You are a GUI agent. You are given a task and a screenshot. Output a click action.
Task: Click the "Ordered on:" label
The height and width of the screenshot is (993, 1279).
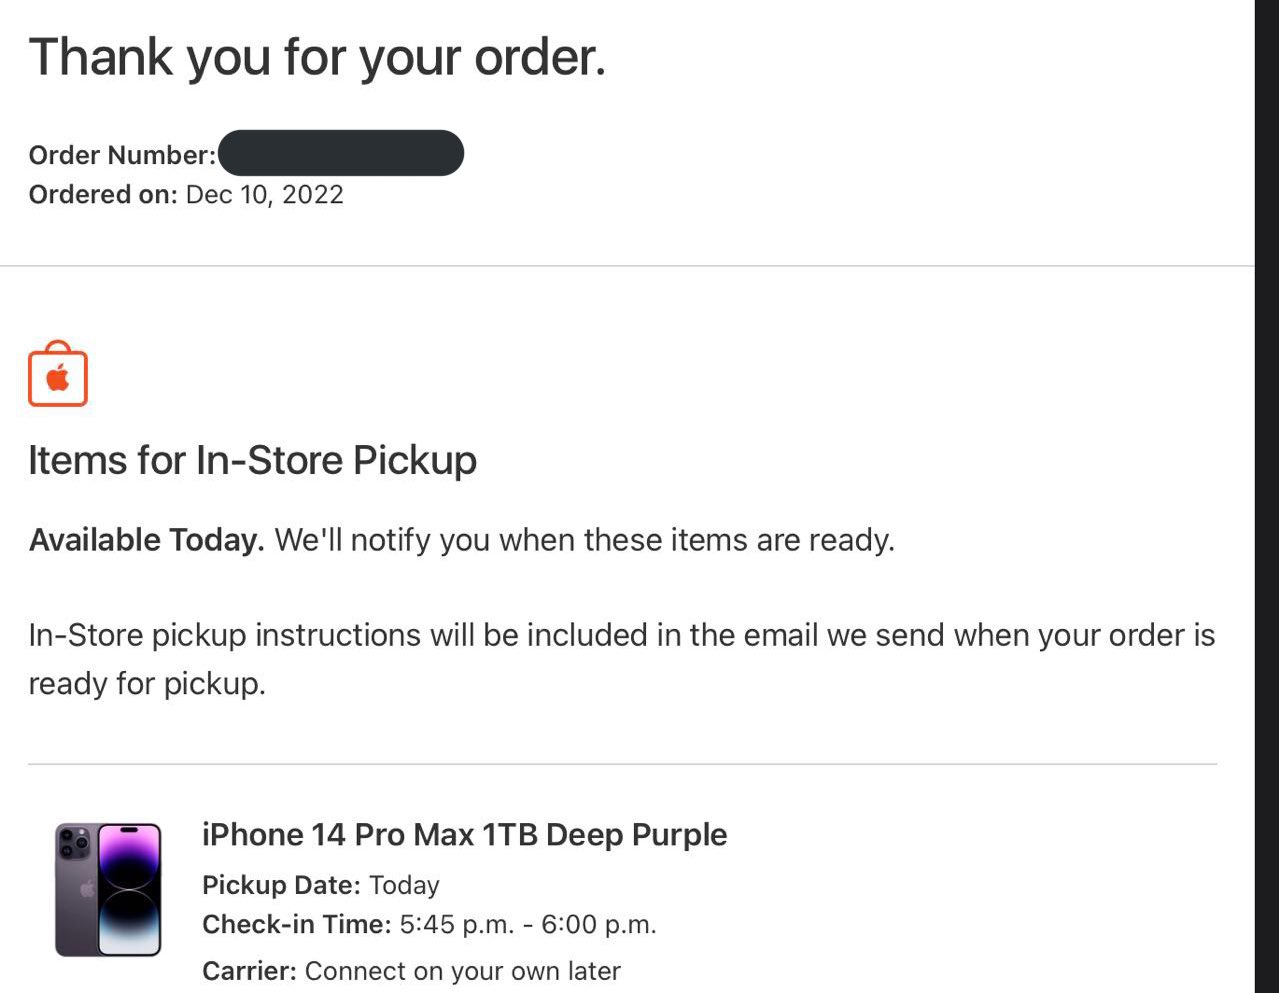coord(103,194)
